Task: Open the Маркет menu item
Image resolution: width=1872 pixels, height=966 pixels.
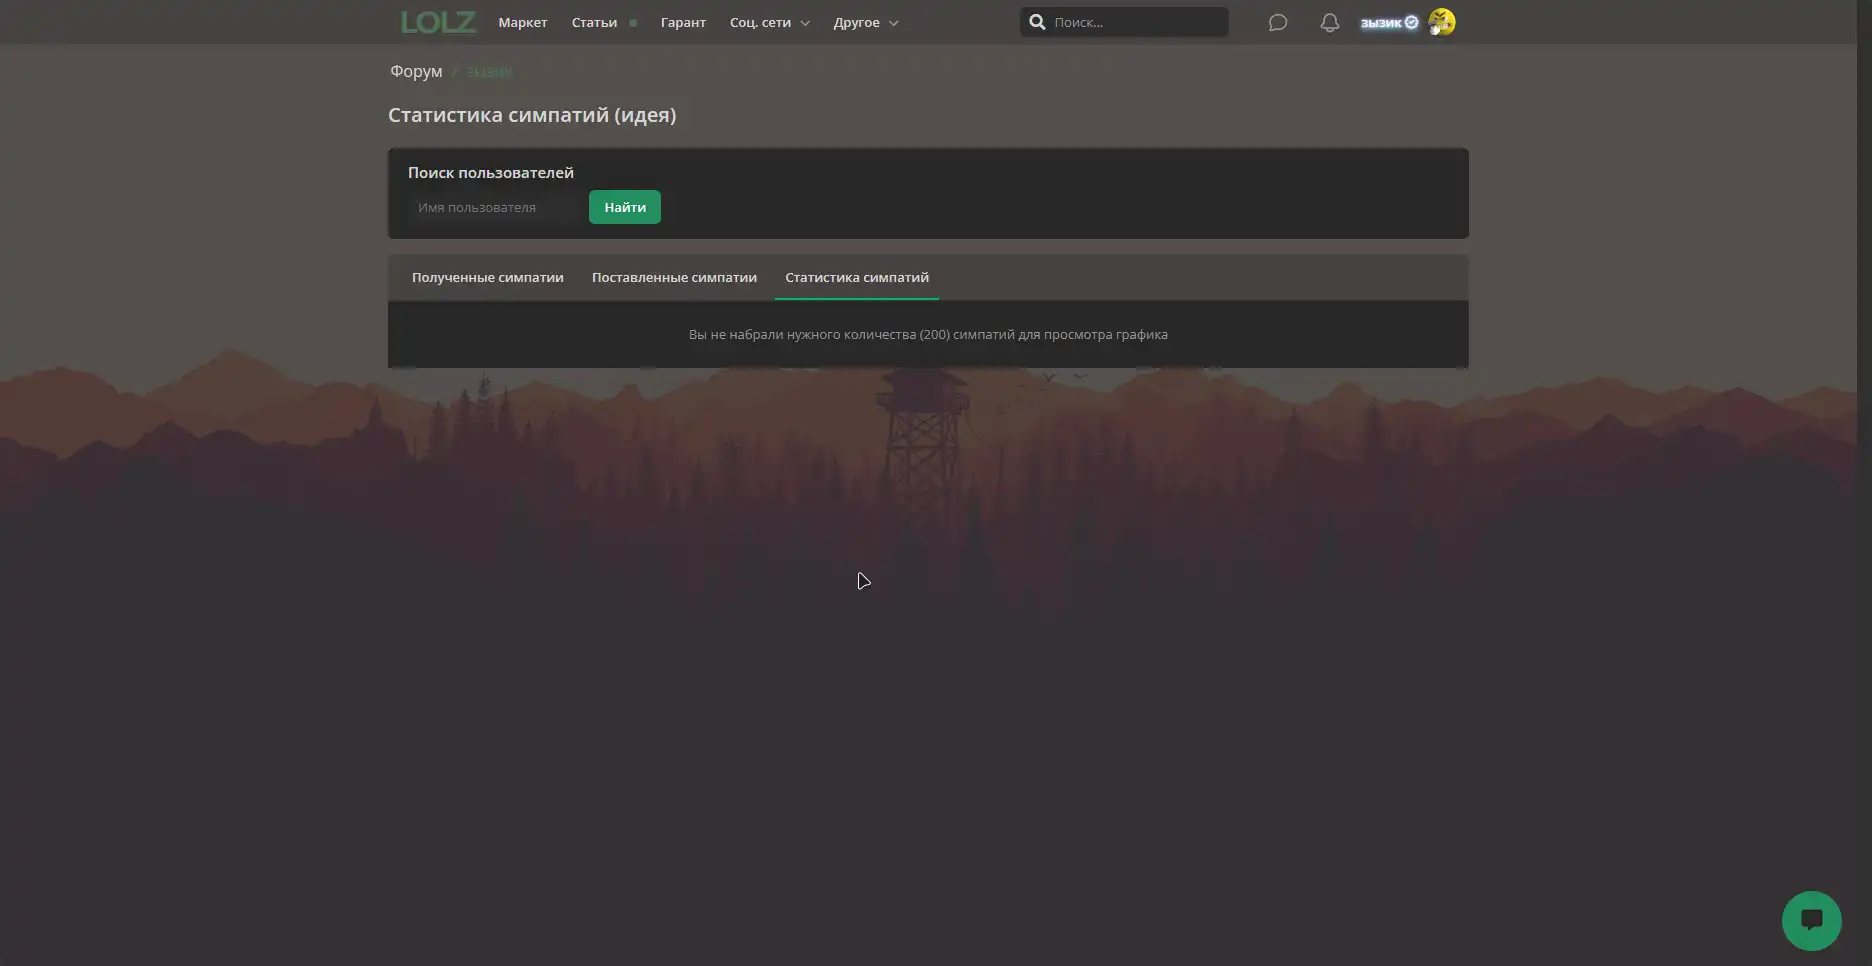Action: click(x=522, y=22)
